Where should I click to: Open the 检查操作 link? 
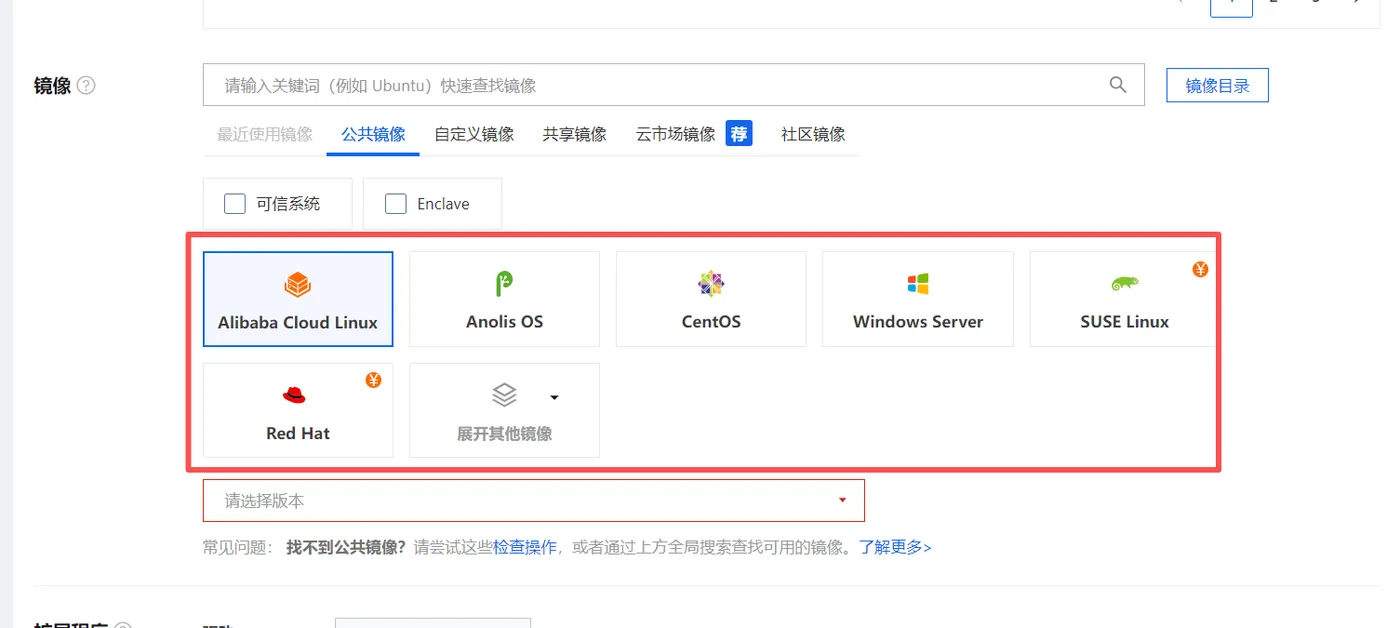[x=525, y=547]
